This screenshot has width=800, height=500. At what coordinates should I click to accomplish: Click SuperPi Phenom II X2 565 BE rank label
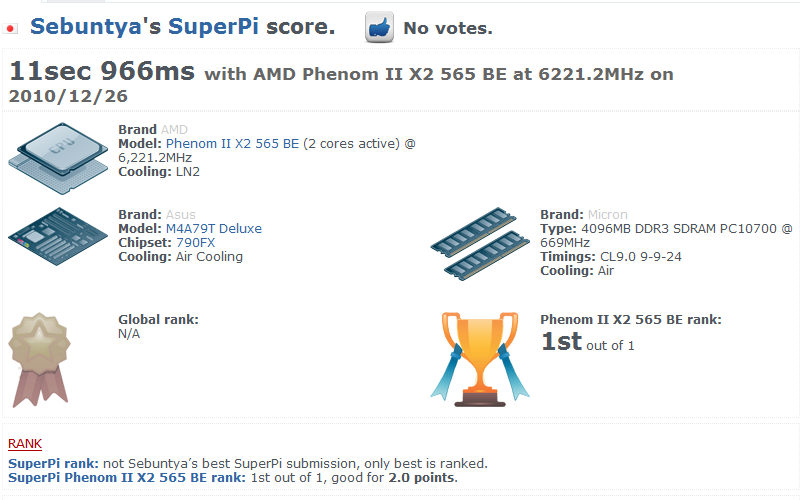click(127, 478)
